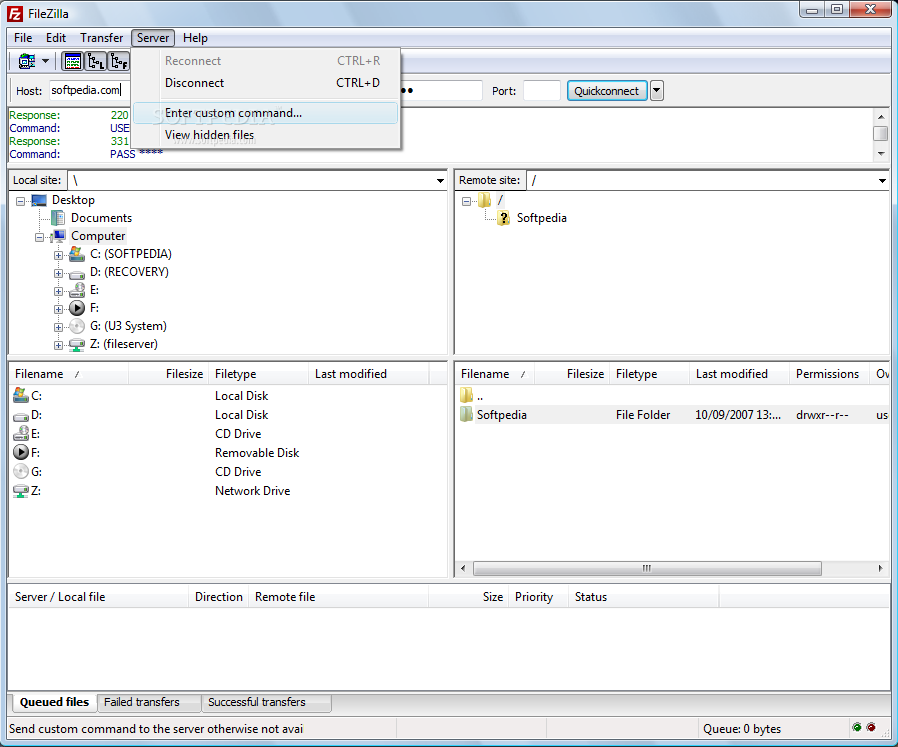Focus the Port input field
Screen dimensions: 898x747
542,91
